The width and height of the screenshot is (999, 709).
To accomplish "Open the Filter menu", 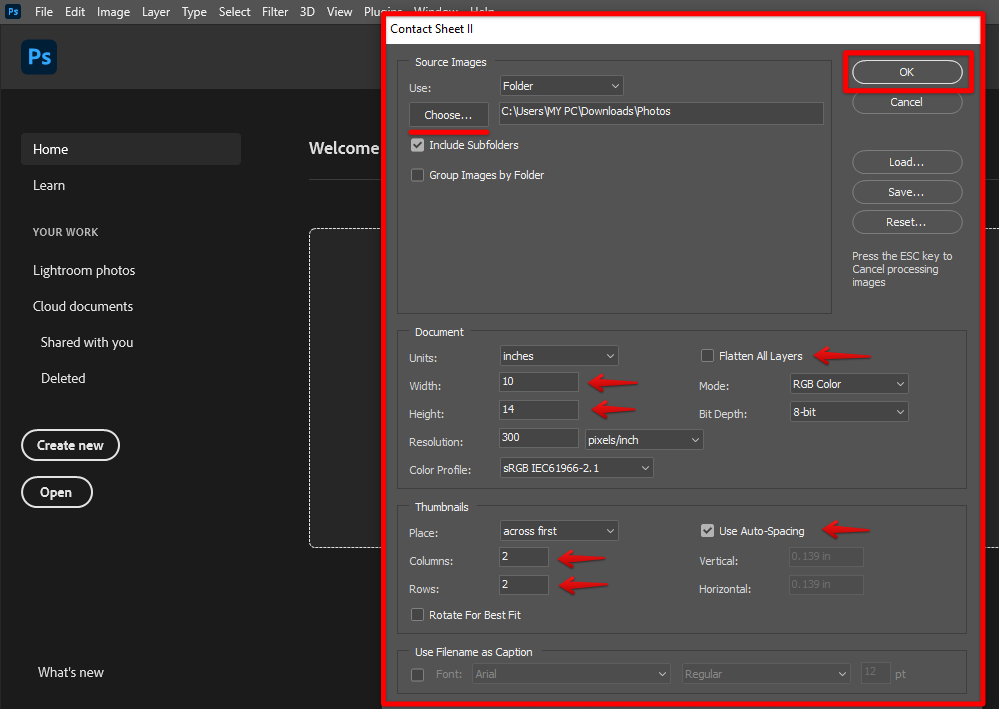I will pos(274,12).
